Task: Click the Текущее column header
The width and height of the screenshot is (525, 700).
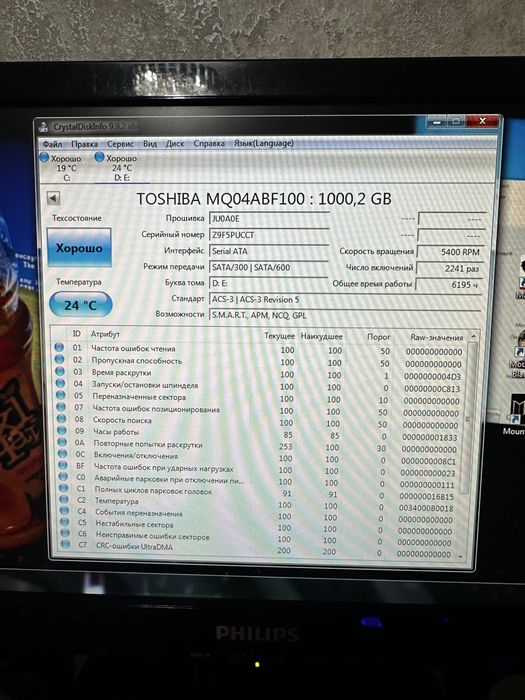Action: coord(279,336)
